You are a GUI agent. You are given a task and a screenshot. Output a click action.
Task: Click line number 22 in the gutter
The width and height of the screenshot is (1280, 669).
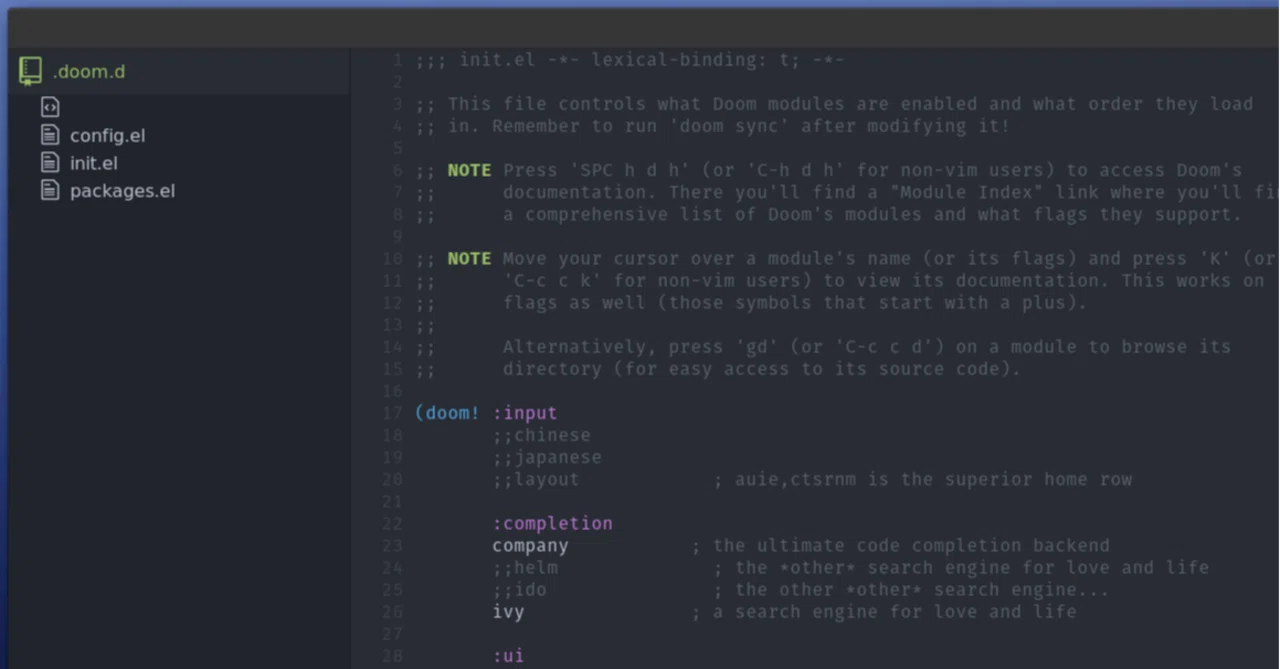click(x=392, y=523)
